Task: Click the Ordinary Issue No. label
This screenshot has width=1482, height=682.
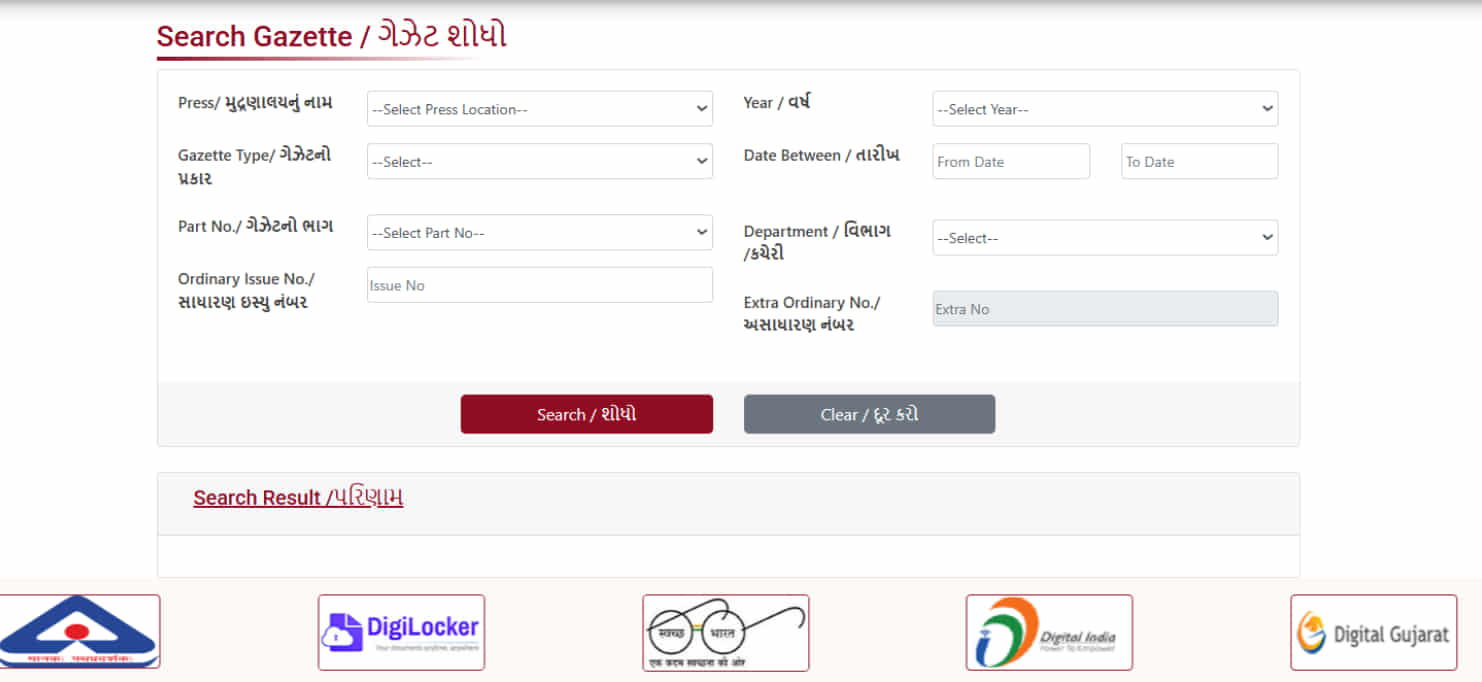Action: [246, 290]
